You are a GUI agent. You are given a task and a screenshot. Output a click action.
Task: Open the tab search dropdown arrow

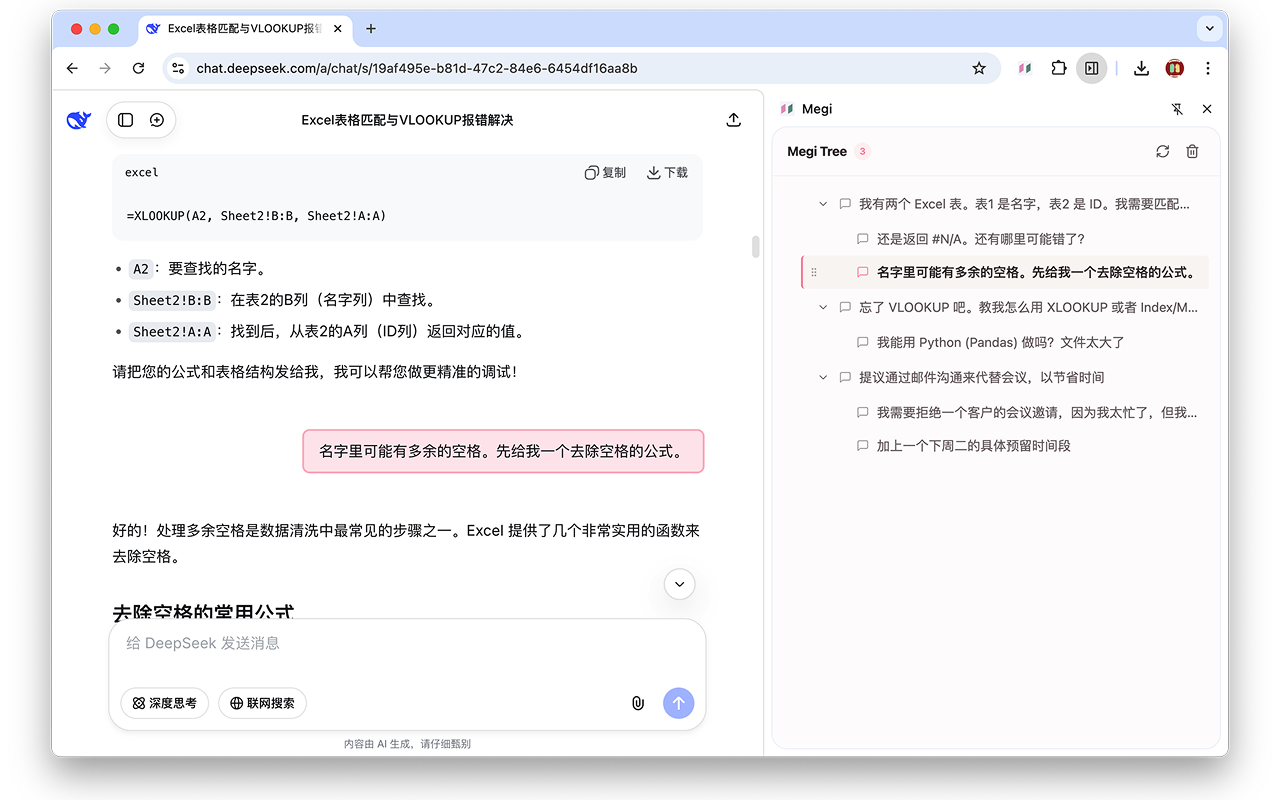click(x=1210, y=29)
